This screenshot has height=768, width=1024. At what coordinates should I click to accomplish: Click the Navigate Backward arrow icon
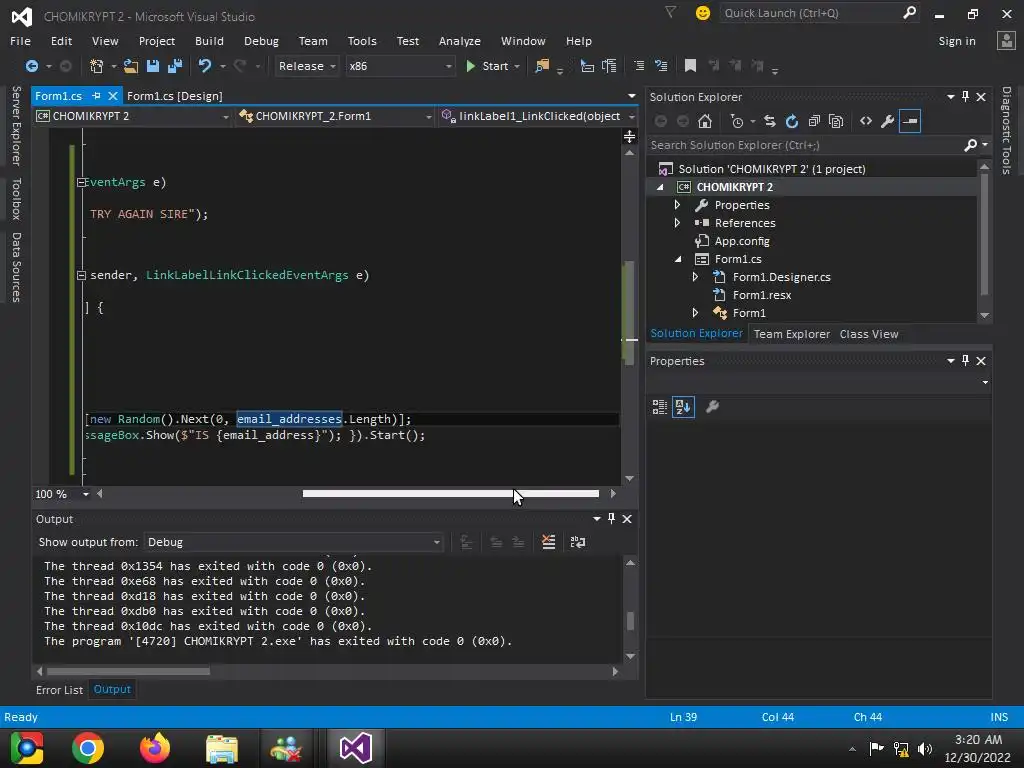[31, 66]
